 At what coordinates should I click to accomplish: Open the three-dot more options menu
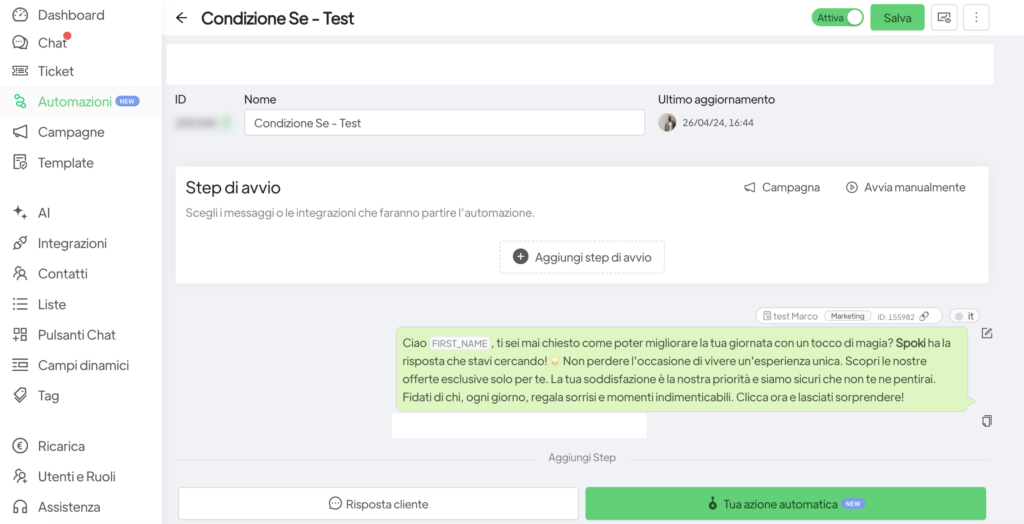[x=975, y=18]
